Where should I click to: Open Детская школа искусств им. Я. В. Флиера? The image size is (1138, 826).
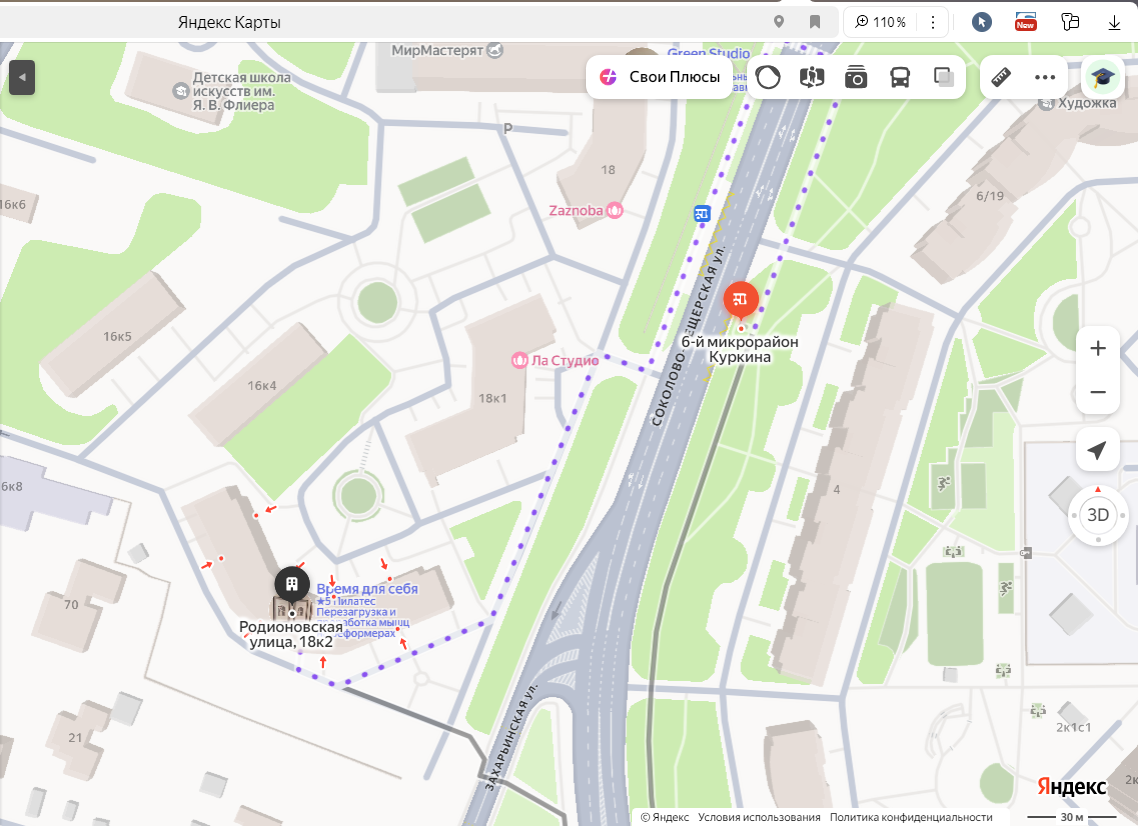[x=234, y=91]
